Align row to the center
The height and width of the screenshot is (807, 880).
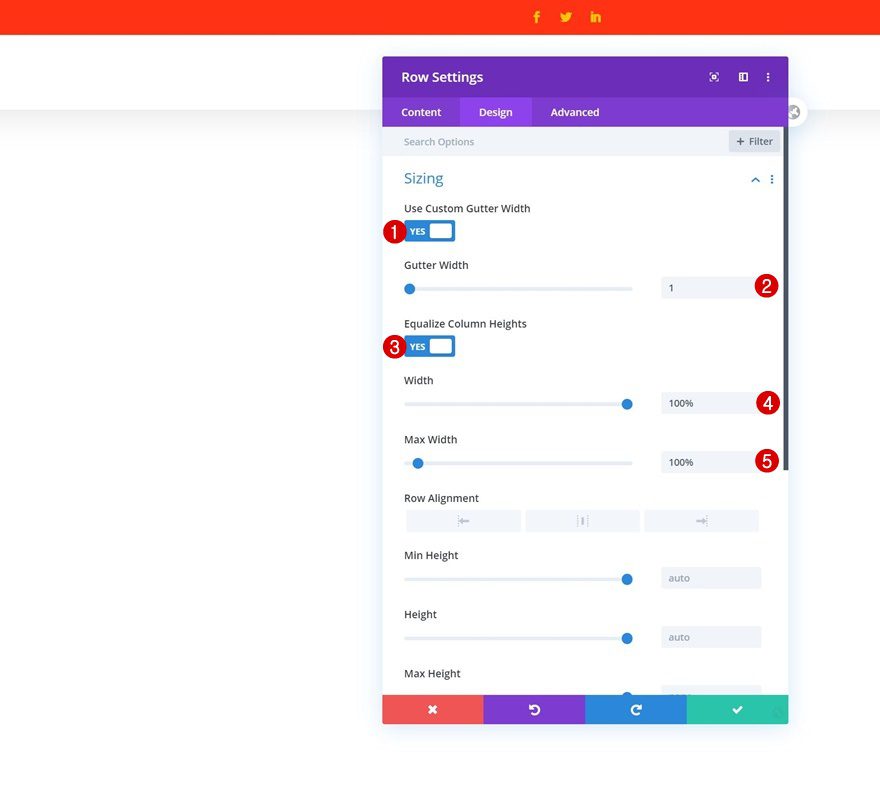pos(583,521)
